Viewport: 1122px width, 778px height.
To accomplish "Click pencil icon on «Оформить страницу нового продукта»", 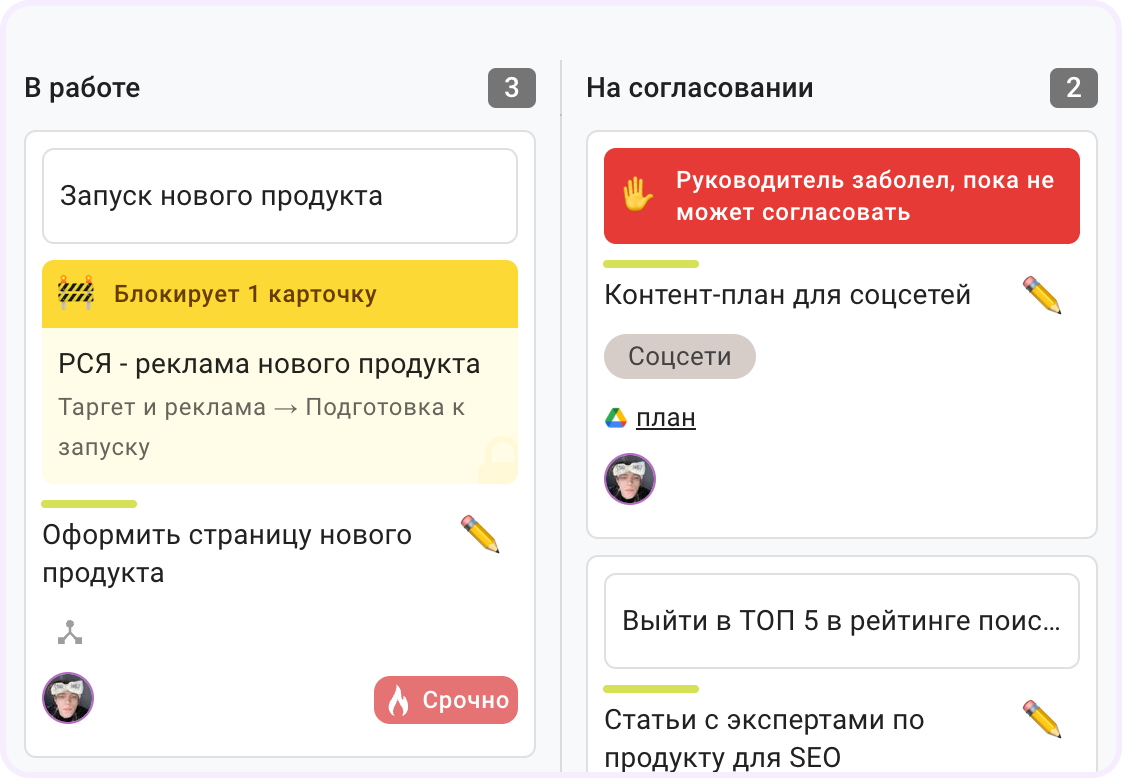I will (480, 534).
